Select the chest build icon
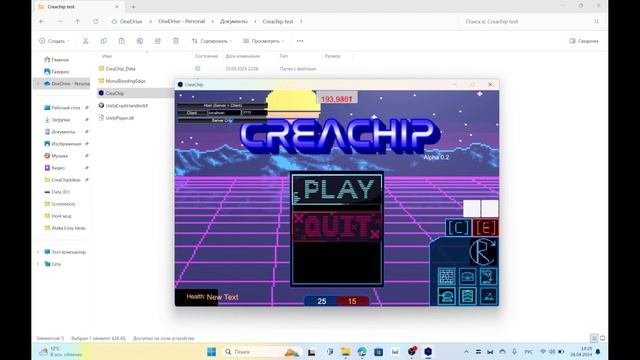 pyautogui.click(x=468, y=276)
